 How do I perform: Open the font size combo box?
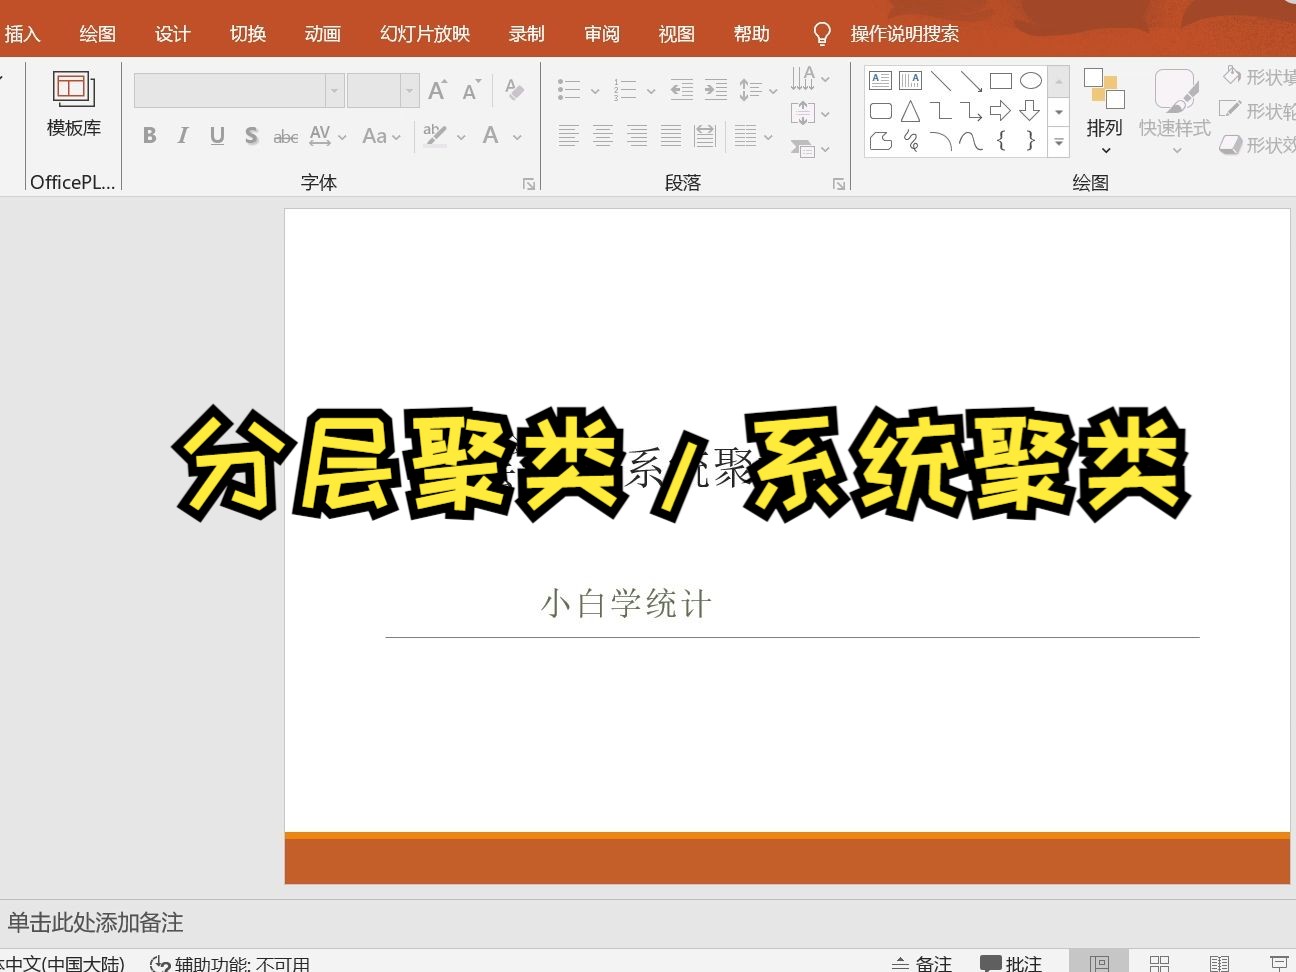382,90
